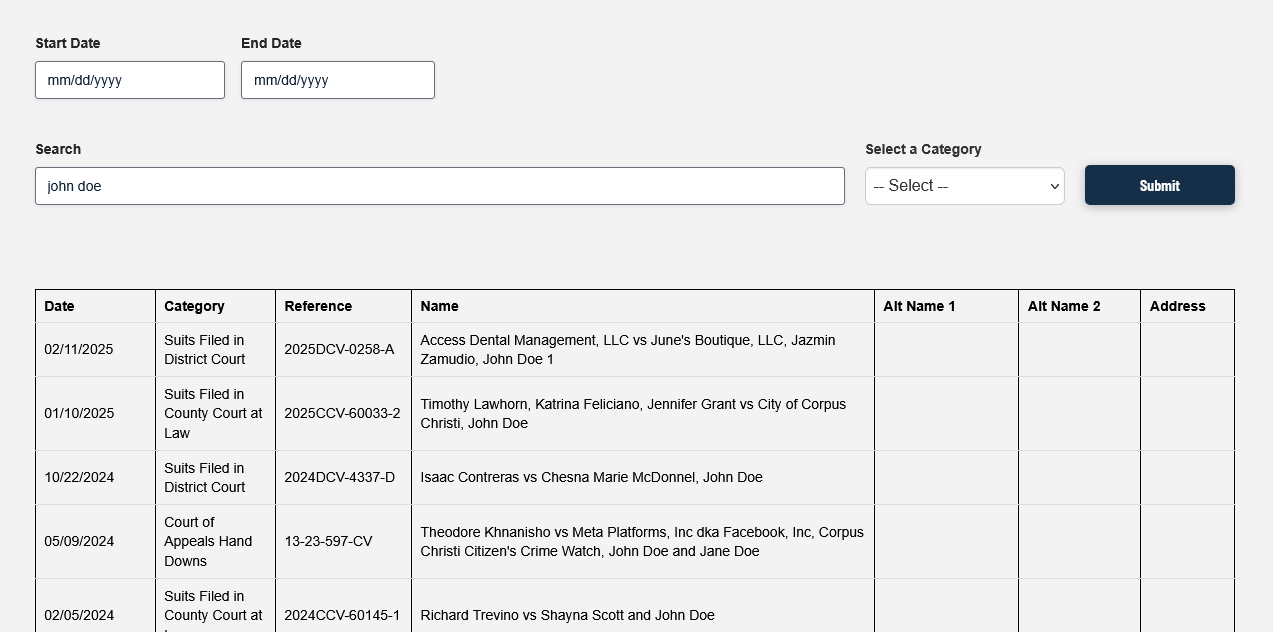Click the Select a Category label
This screenshot has width=1273, height=632.
[x=923, y=149]
